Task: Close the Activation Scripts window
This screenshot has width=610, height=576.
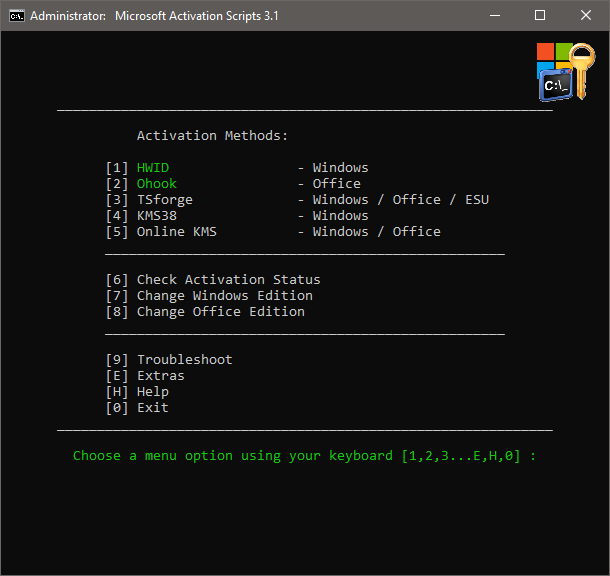Action: tap(586, 16)
